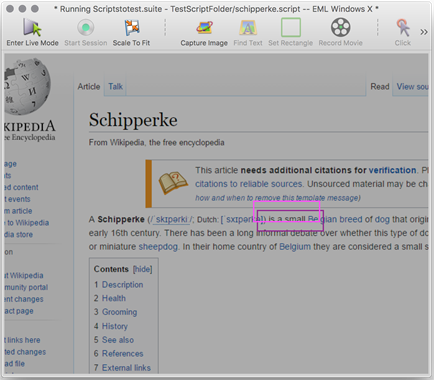Click the Schipperke page heading

pos(133,120)
